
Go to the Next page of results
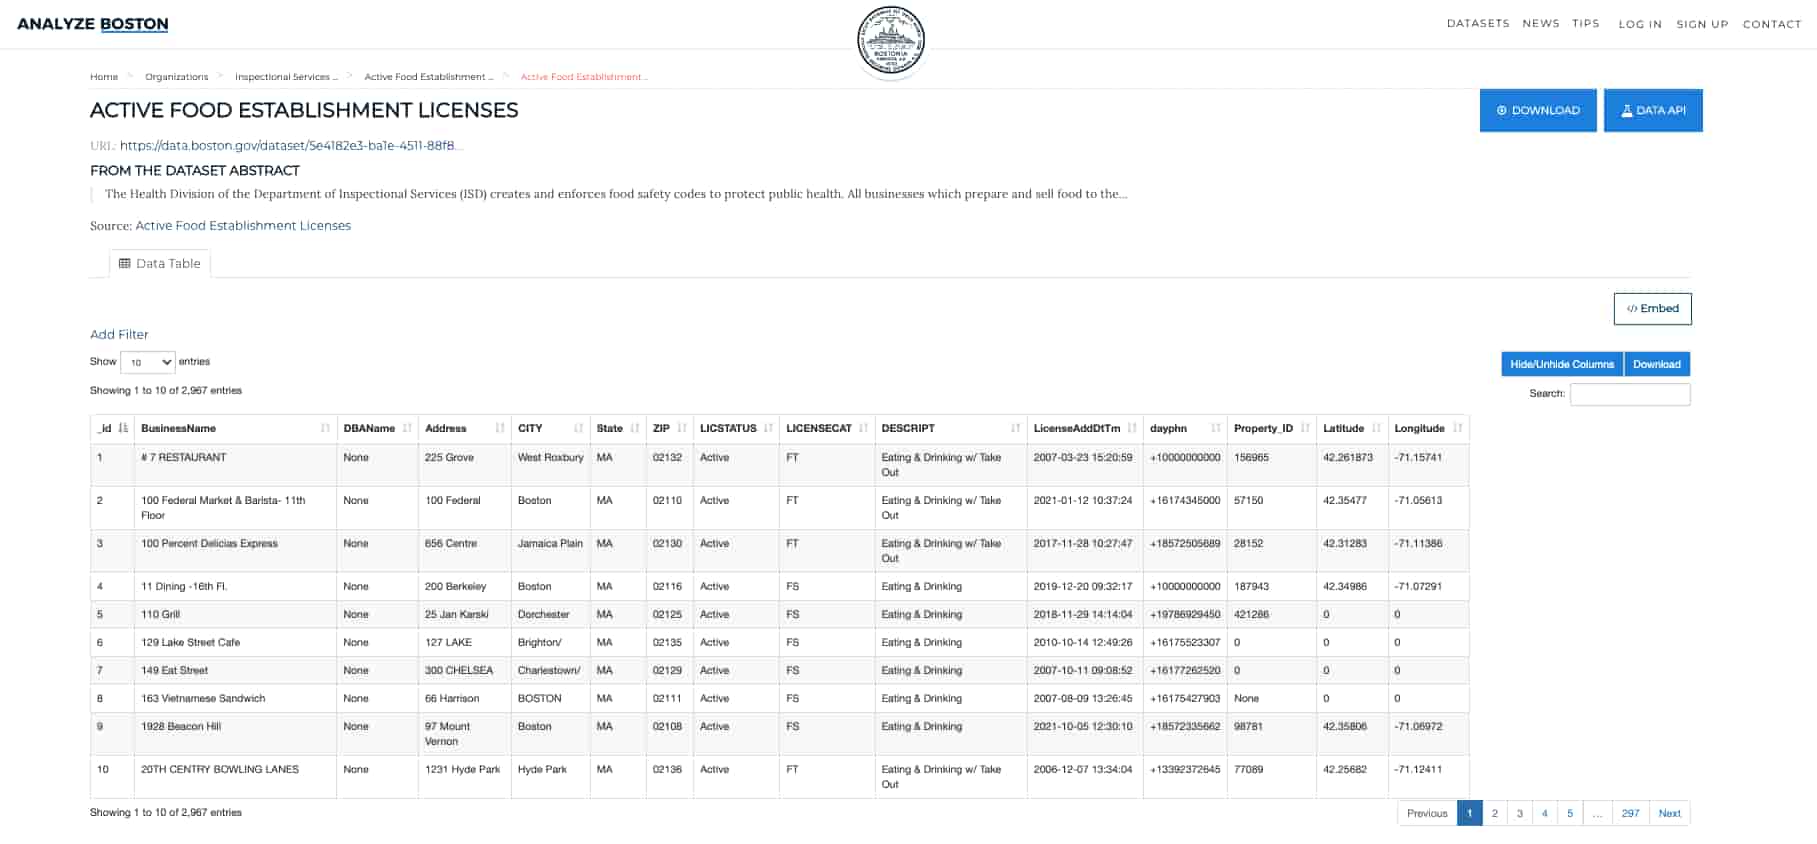pyautogui.click(x=1669, y=813)
